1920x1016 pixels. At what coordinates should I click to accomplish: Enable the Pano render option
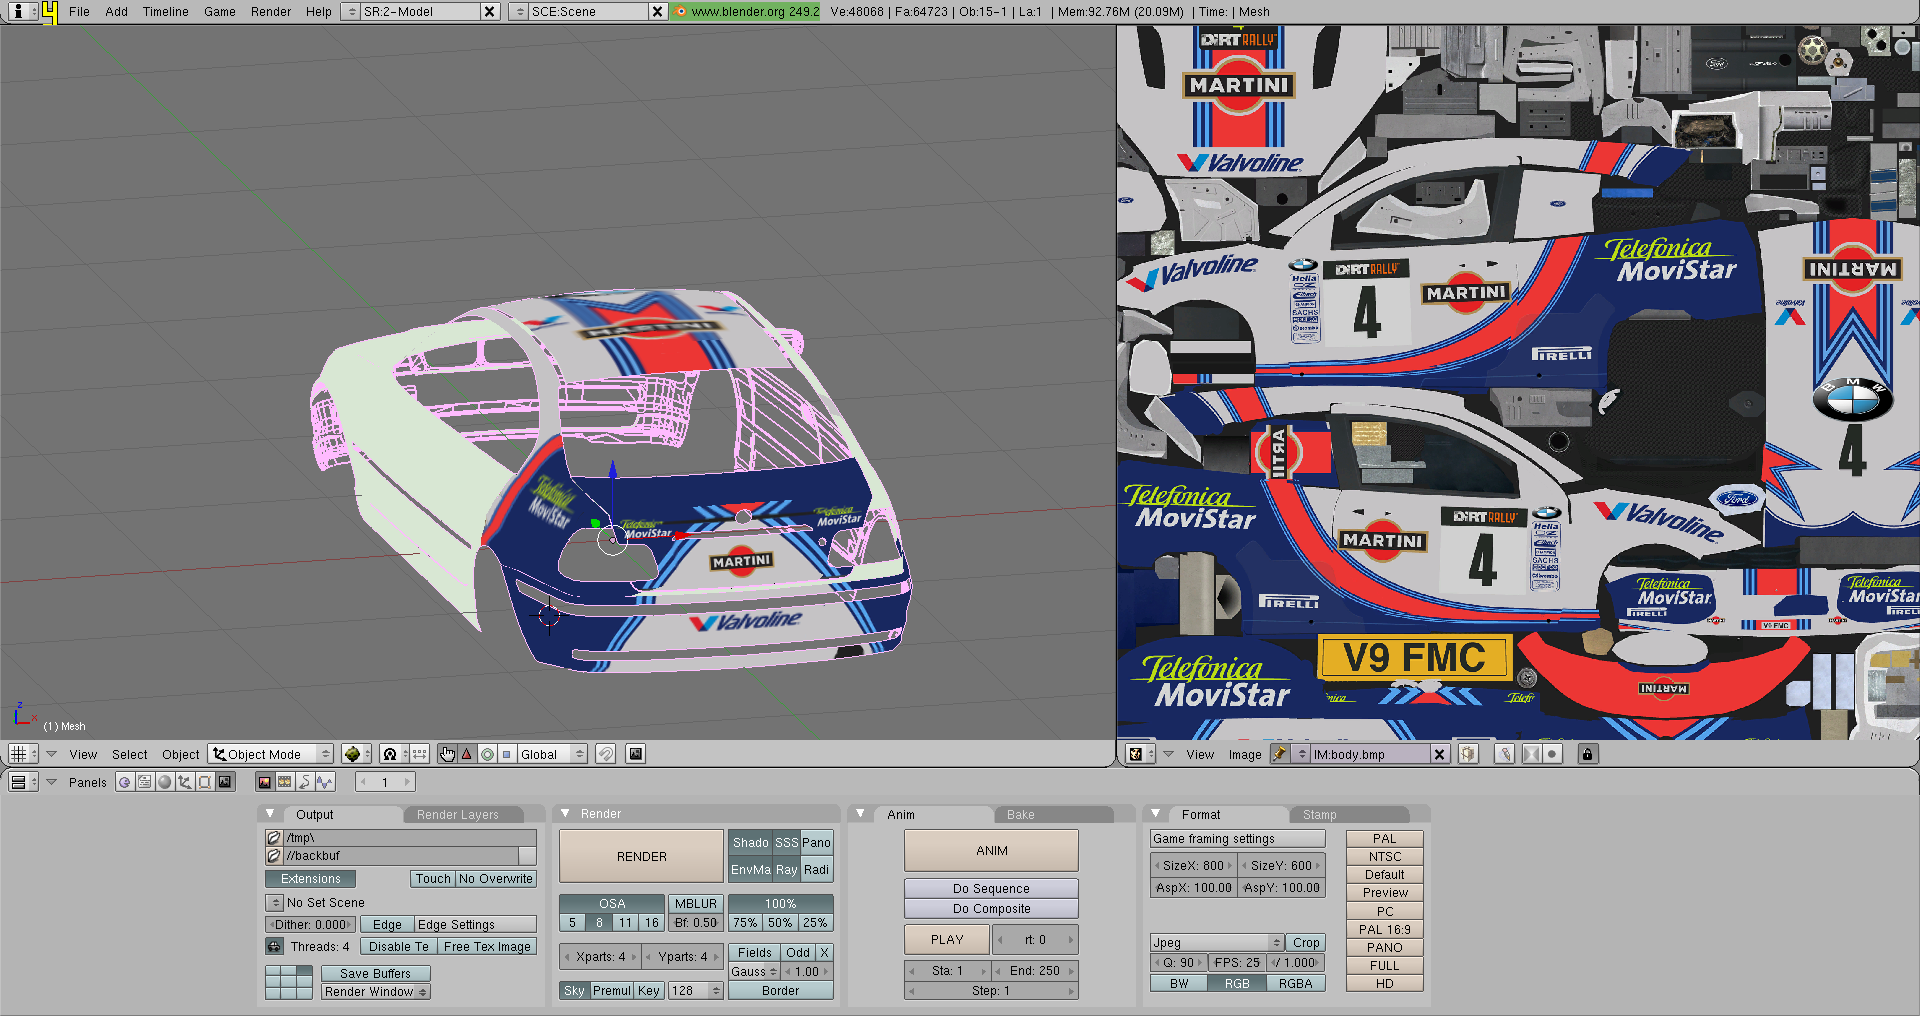click(817, 843)
